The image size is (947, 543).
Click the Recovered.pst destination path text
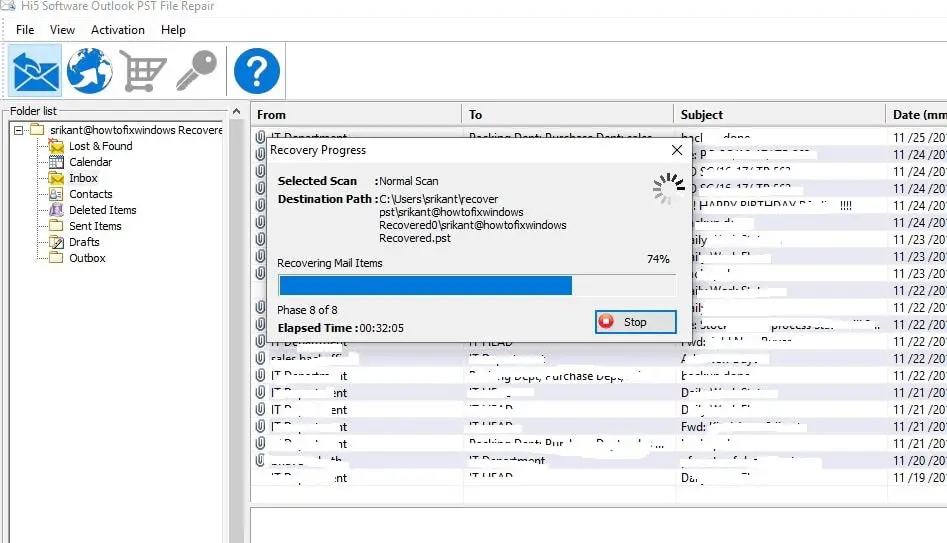(x=415, y=238)
